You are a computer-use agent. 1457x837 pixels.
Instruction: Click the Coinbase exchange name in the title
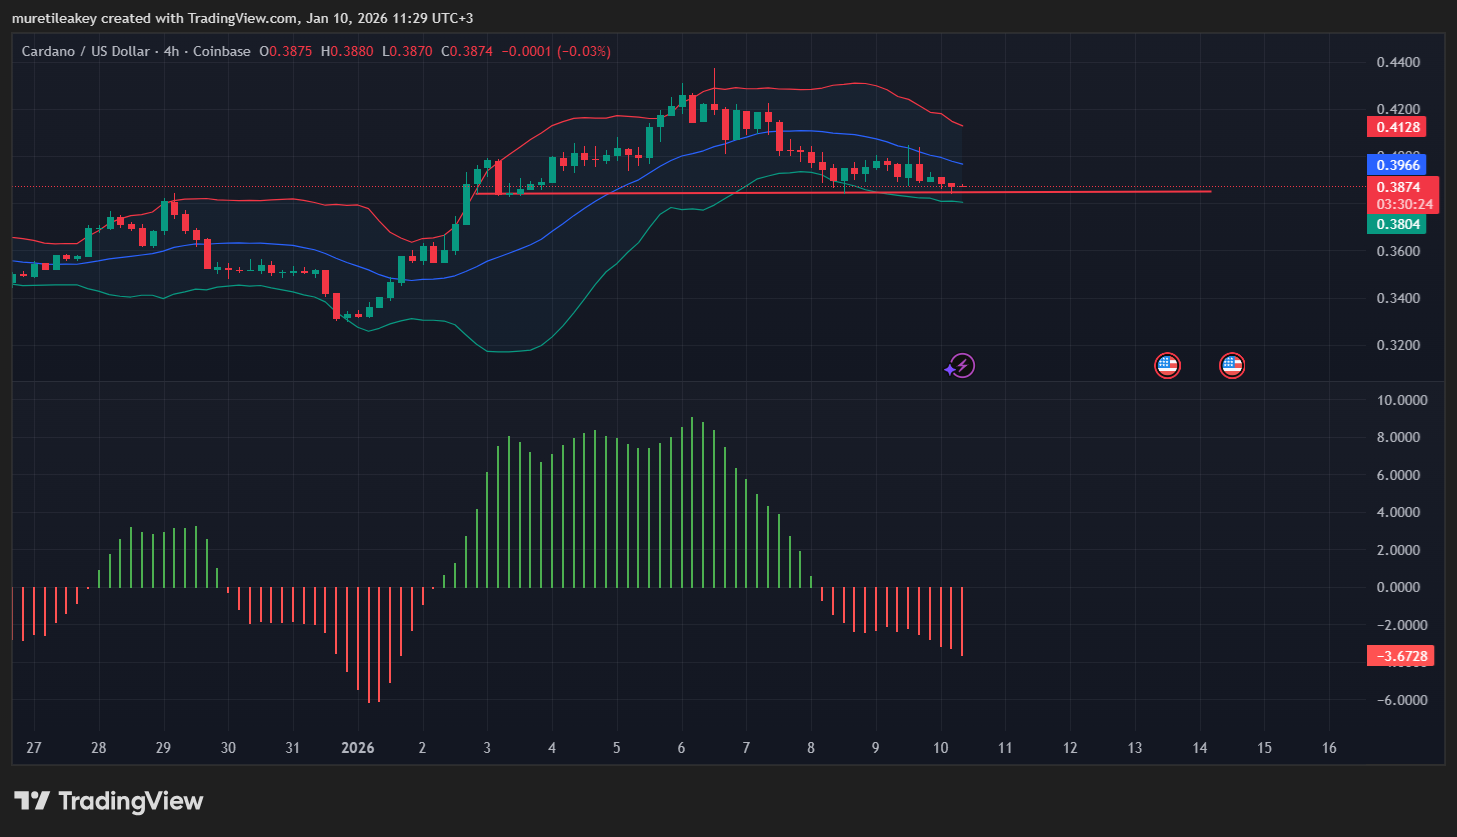coord(222,51)
